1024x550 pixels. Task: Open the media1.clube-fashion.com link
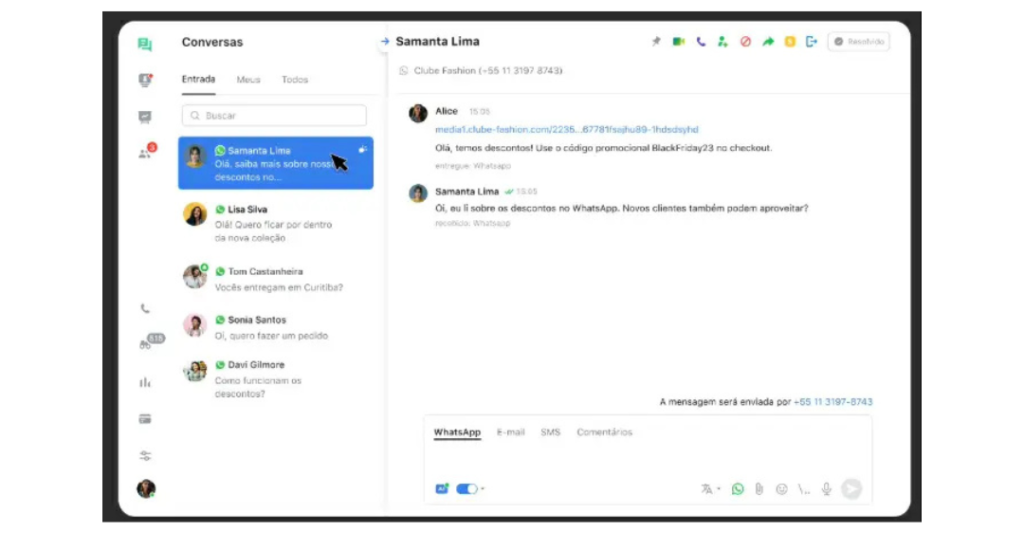566,129
